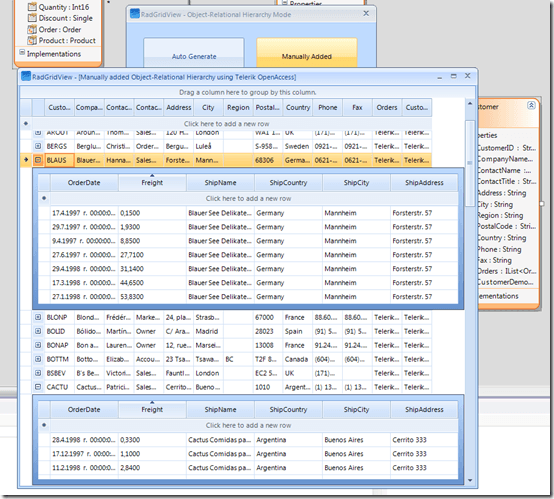Select freight value 0,3300 in CACTU grid
Viewport: 554px width, 499px height.
(x=152, y=440)
